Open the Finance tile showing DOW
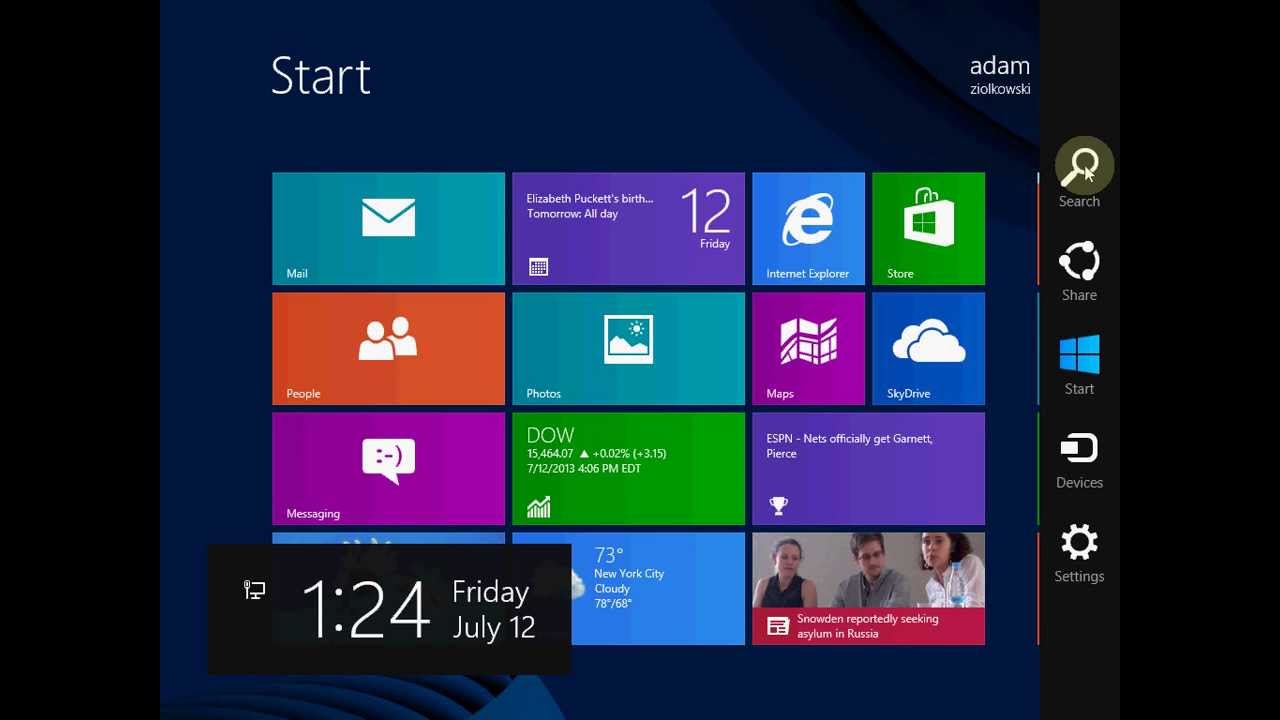Image resolution: width=1280 pixels, height=720 pixels. [x=628, y=469]
